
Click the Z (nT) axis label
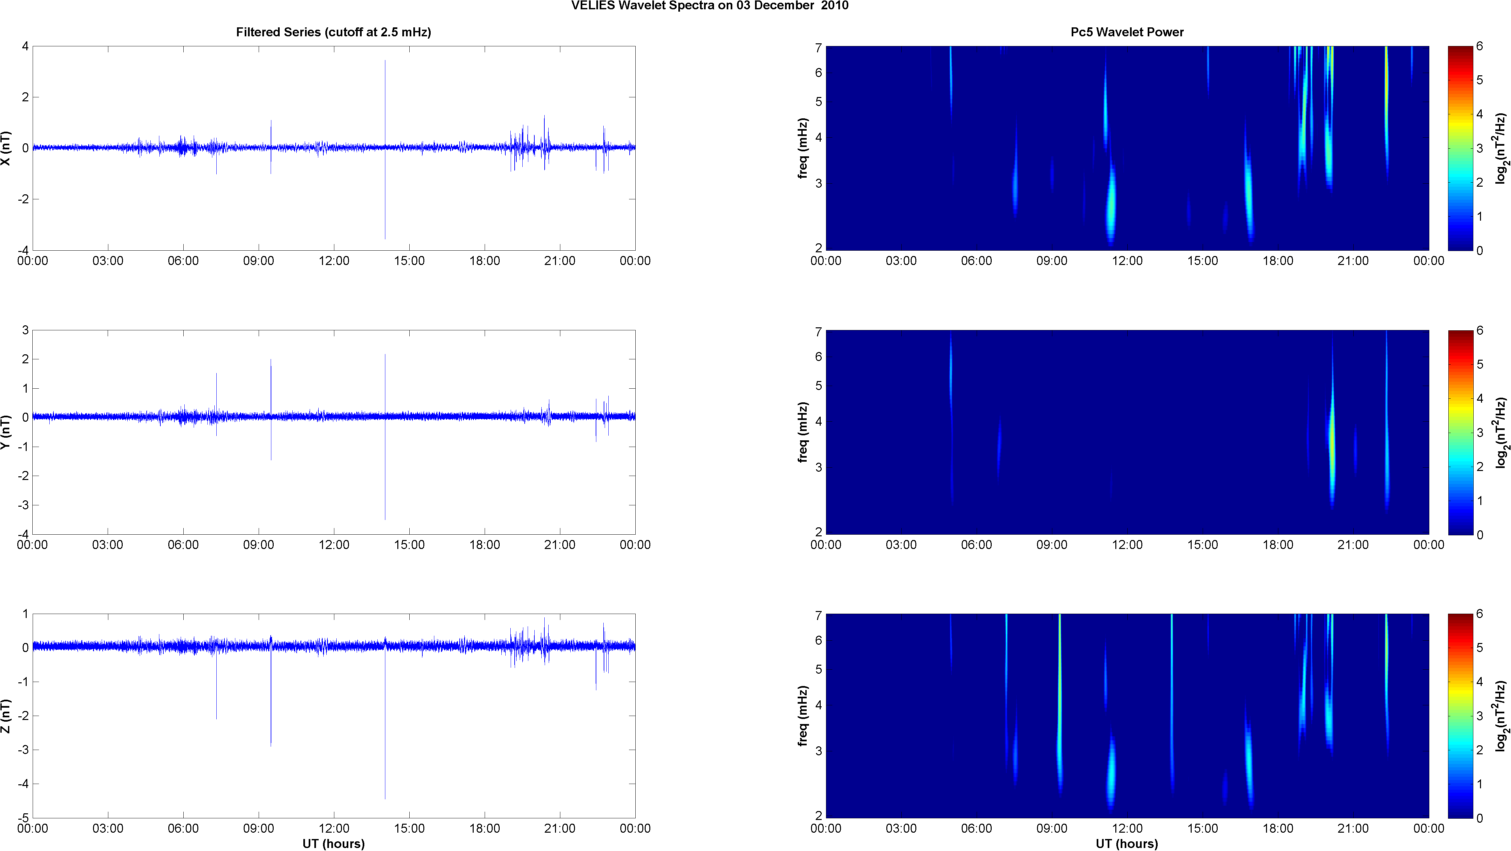pyautogui.click(x=7, y=716)
